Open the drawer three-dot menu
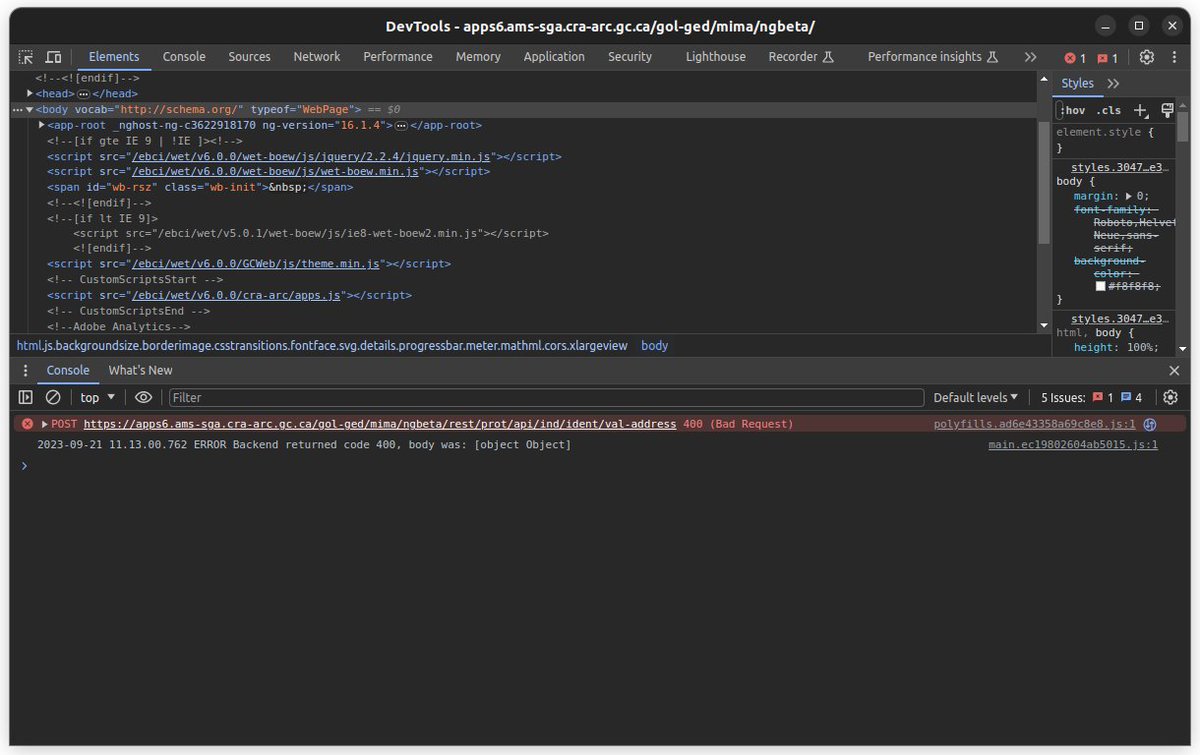 click(26, 370)
